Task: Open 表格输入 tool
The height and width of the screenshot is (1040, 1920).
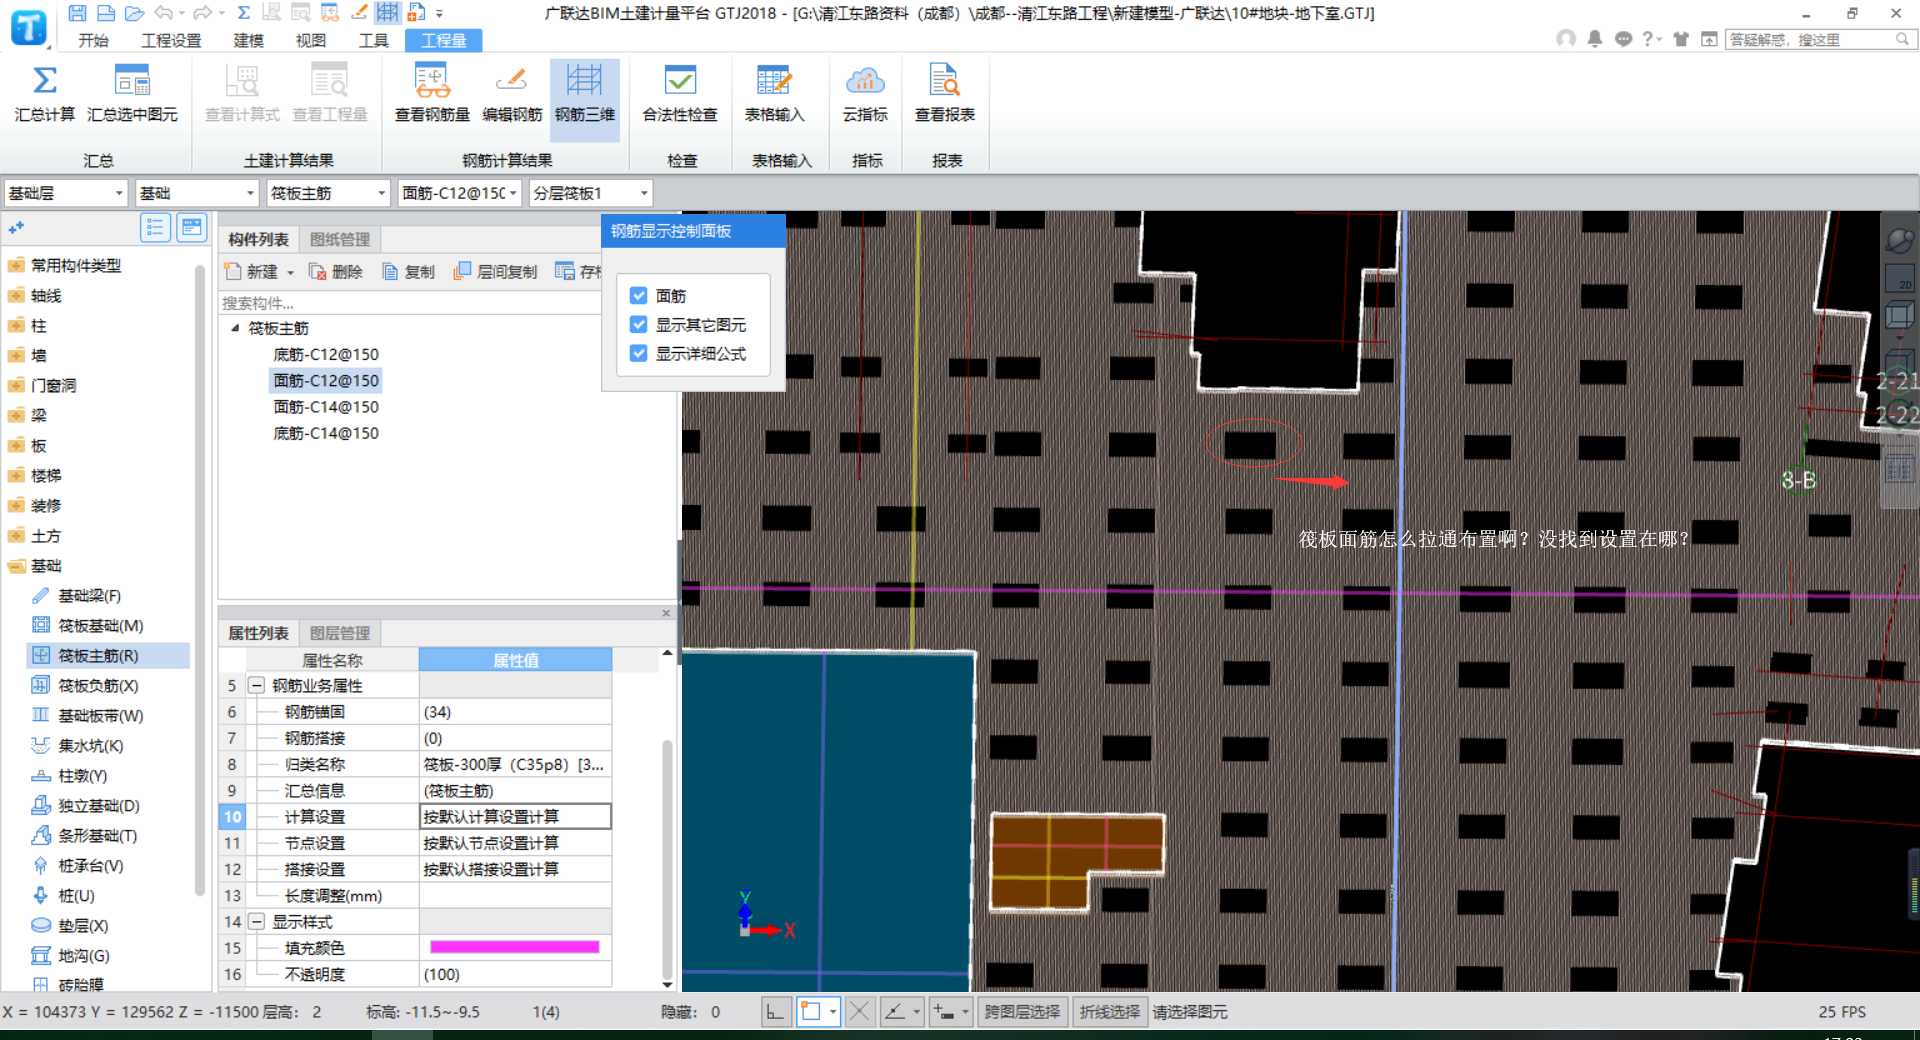Action: 774,94
